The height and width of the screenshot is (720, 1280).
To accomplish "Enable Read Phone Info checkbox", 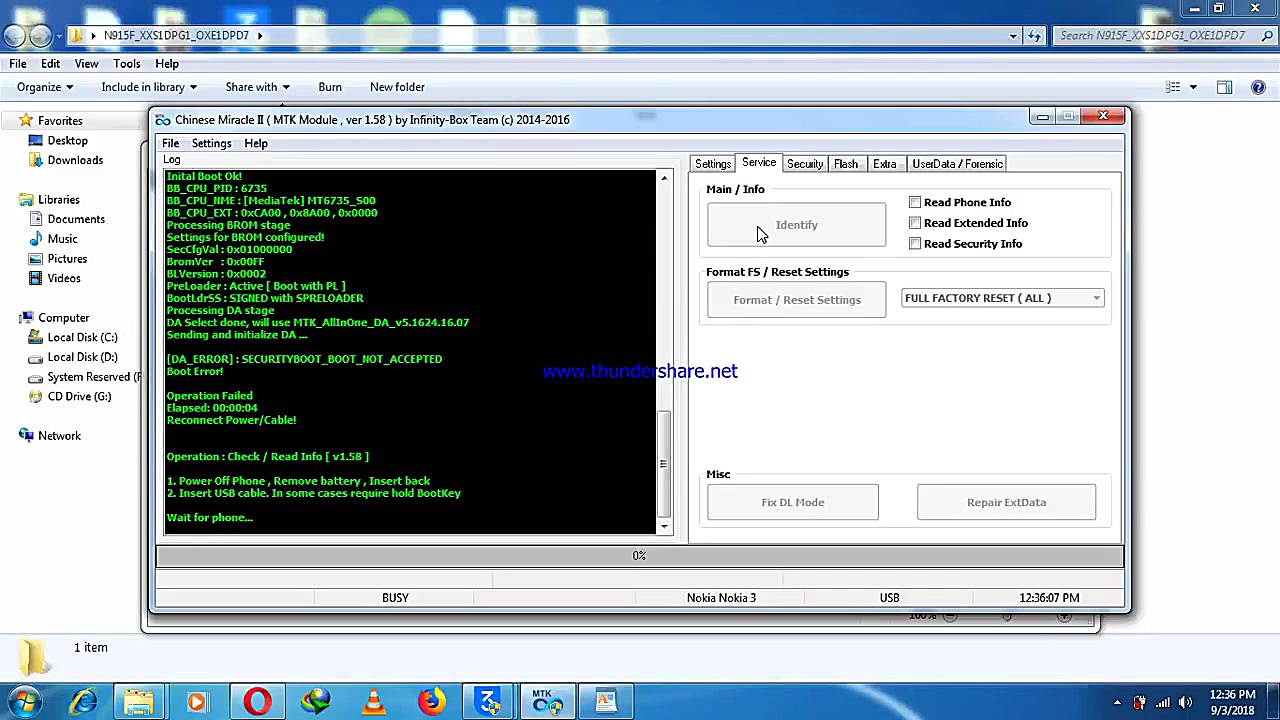I will [915, 202].
